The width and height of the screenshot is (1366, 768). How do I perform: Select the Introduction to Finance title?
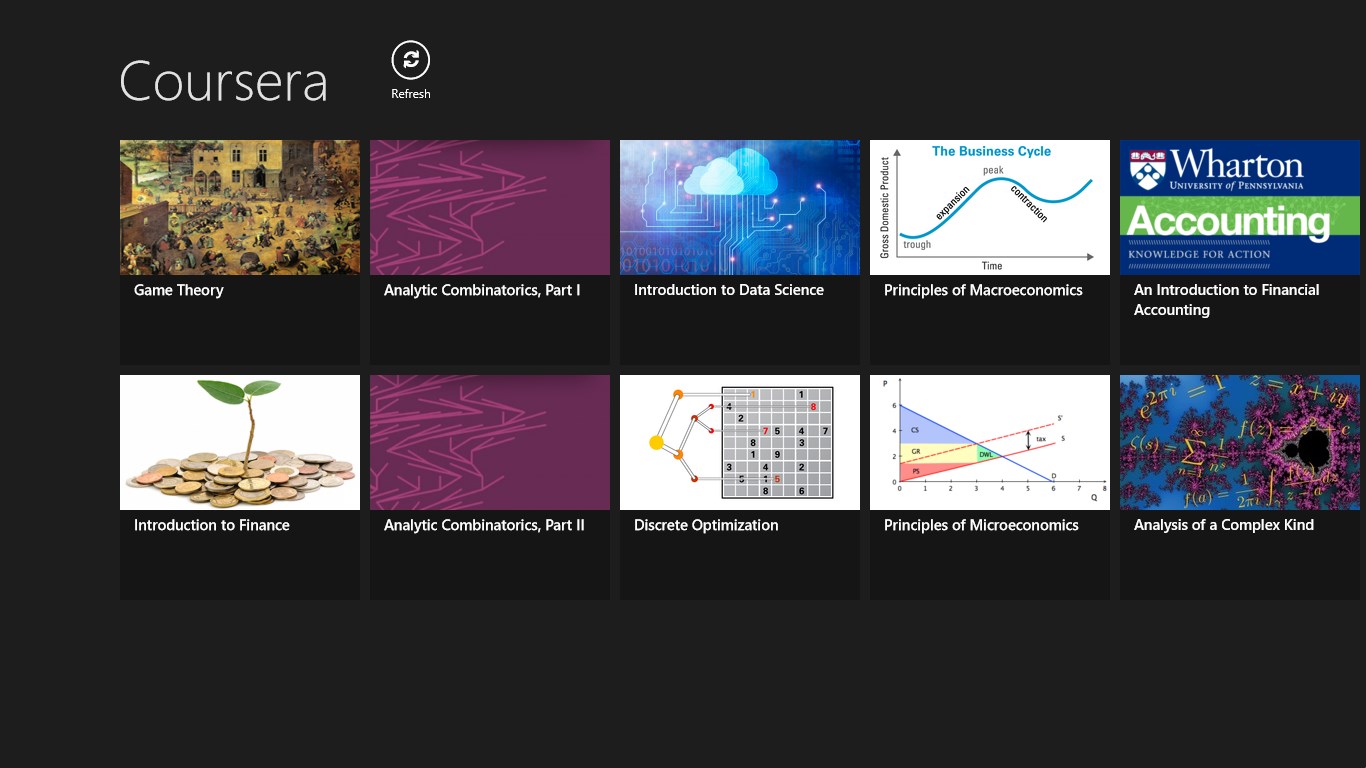[212, 525]
